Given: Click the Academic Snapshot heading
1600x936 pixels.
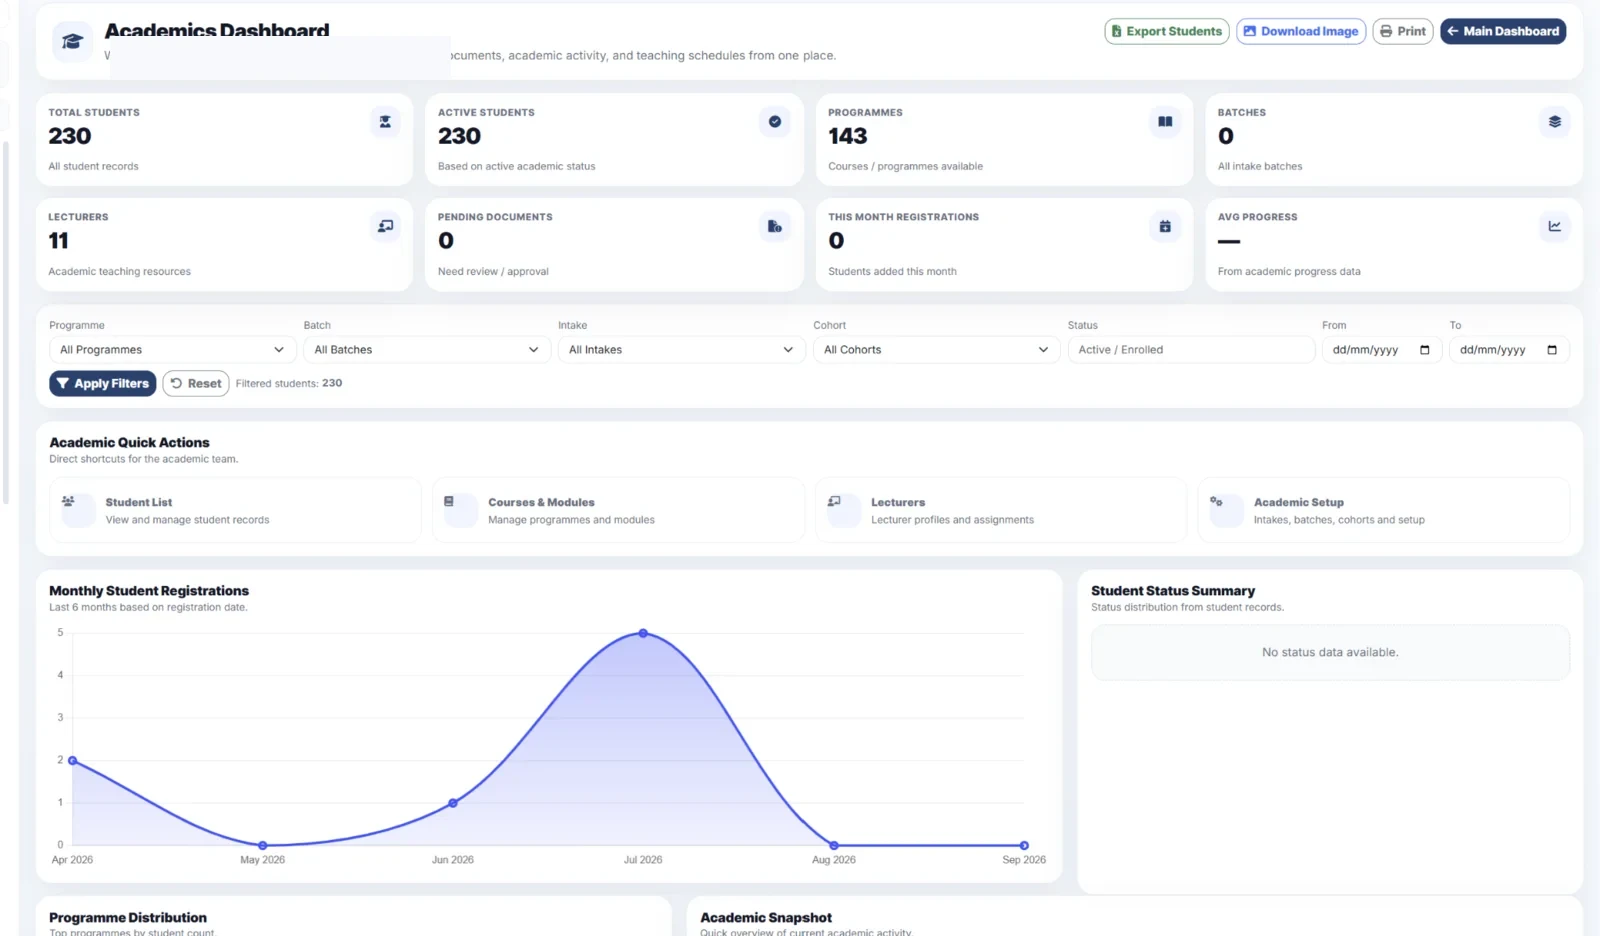Looking at the screenshot, I should point(766,917).
